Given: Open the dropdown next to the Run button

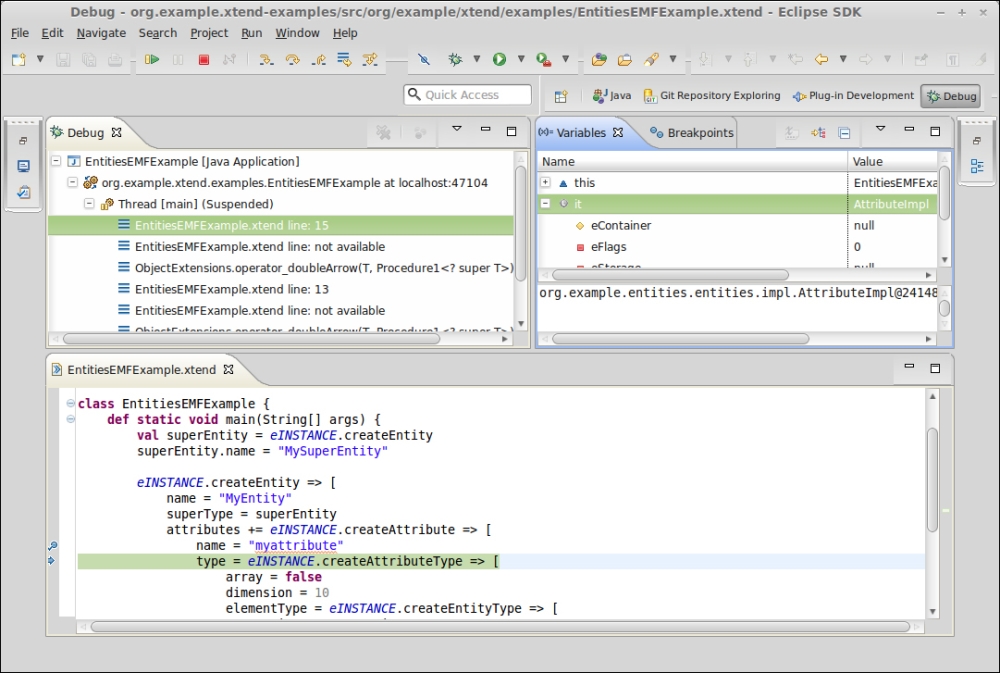Looking at the screenshot, I should click(521, 60).
